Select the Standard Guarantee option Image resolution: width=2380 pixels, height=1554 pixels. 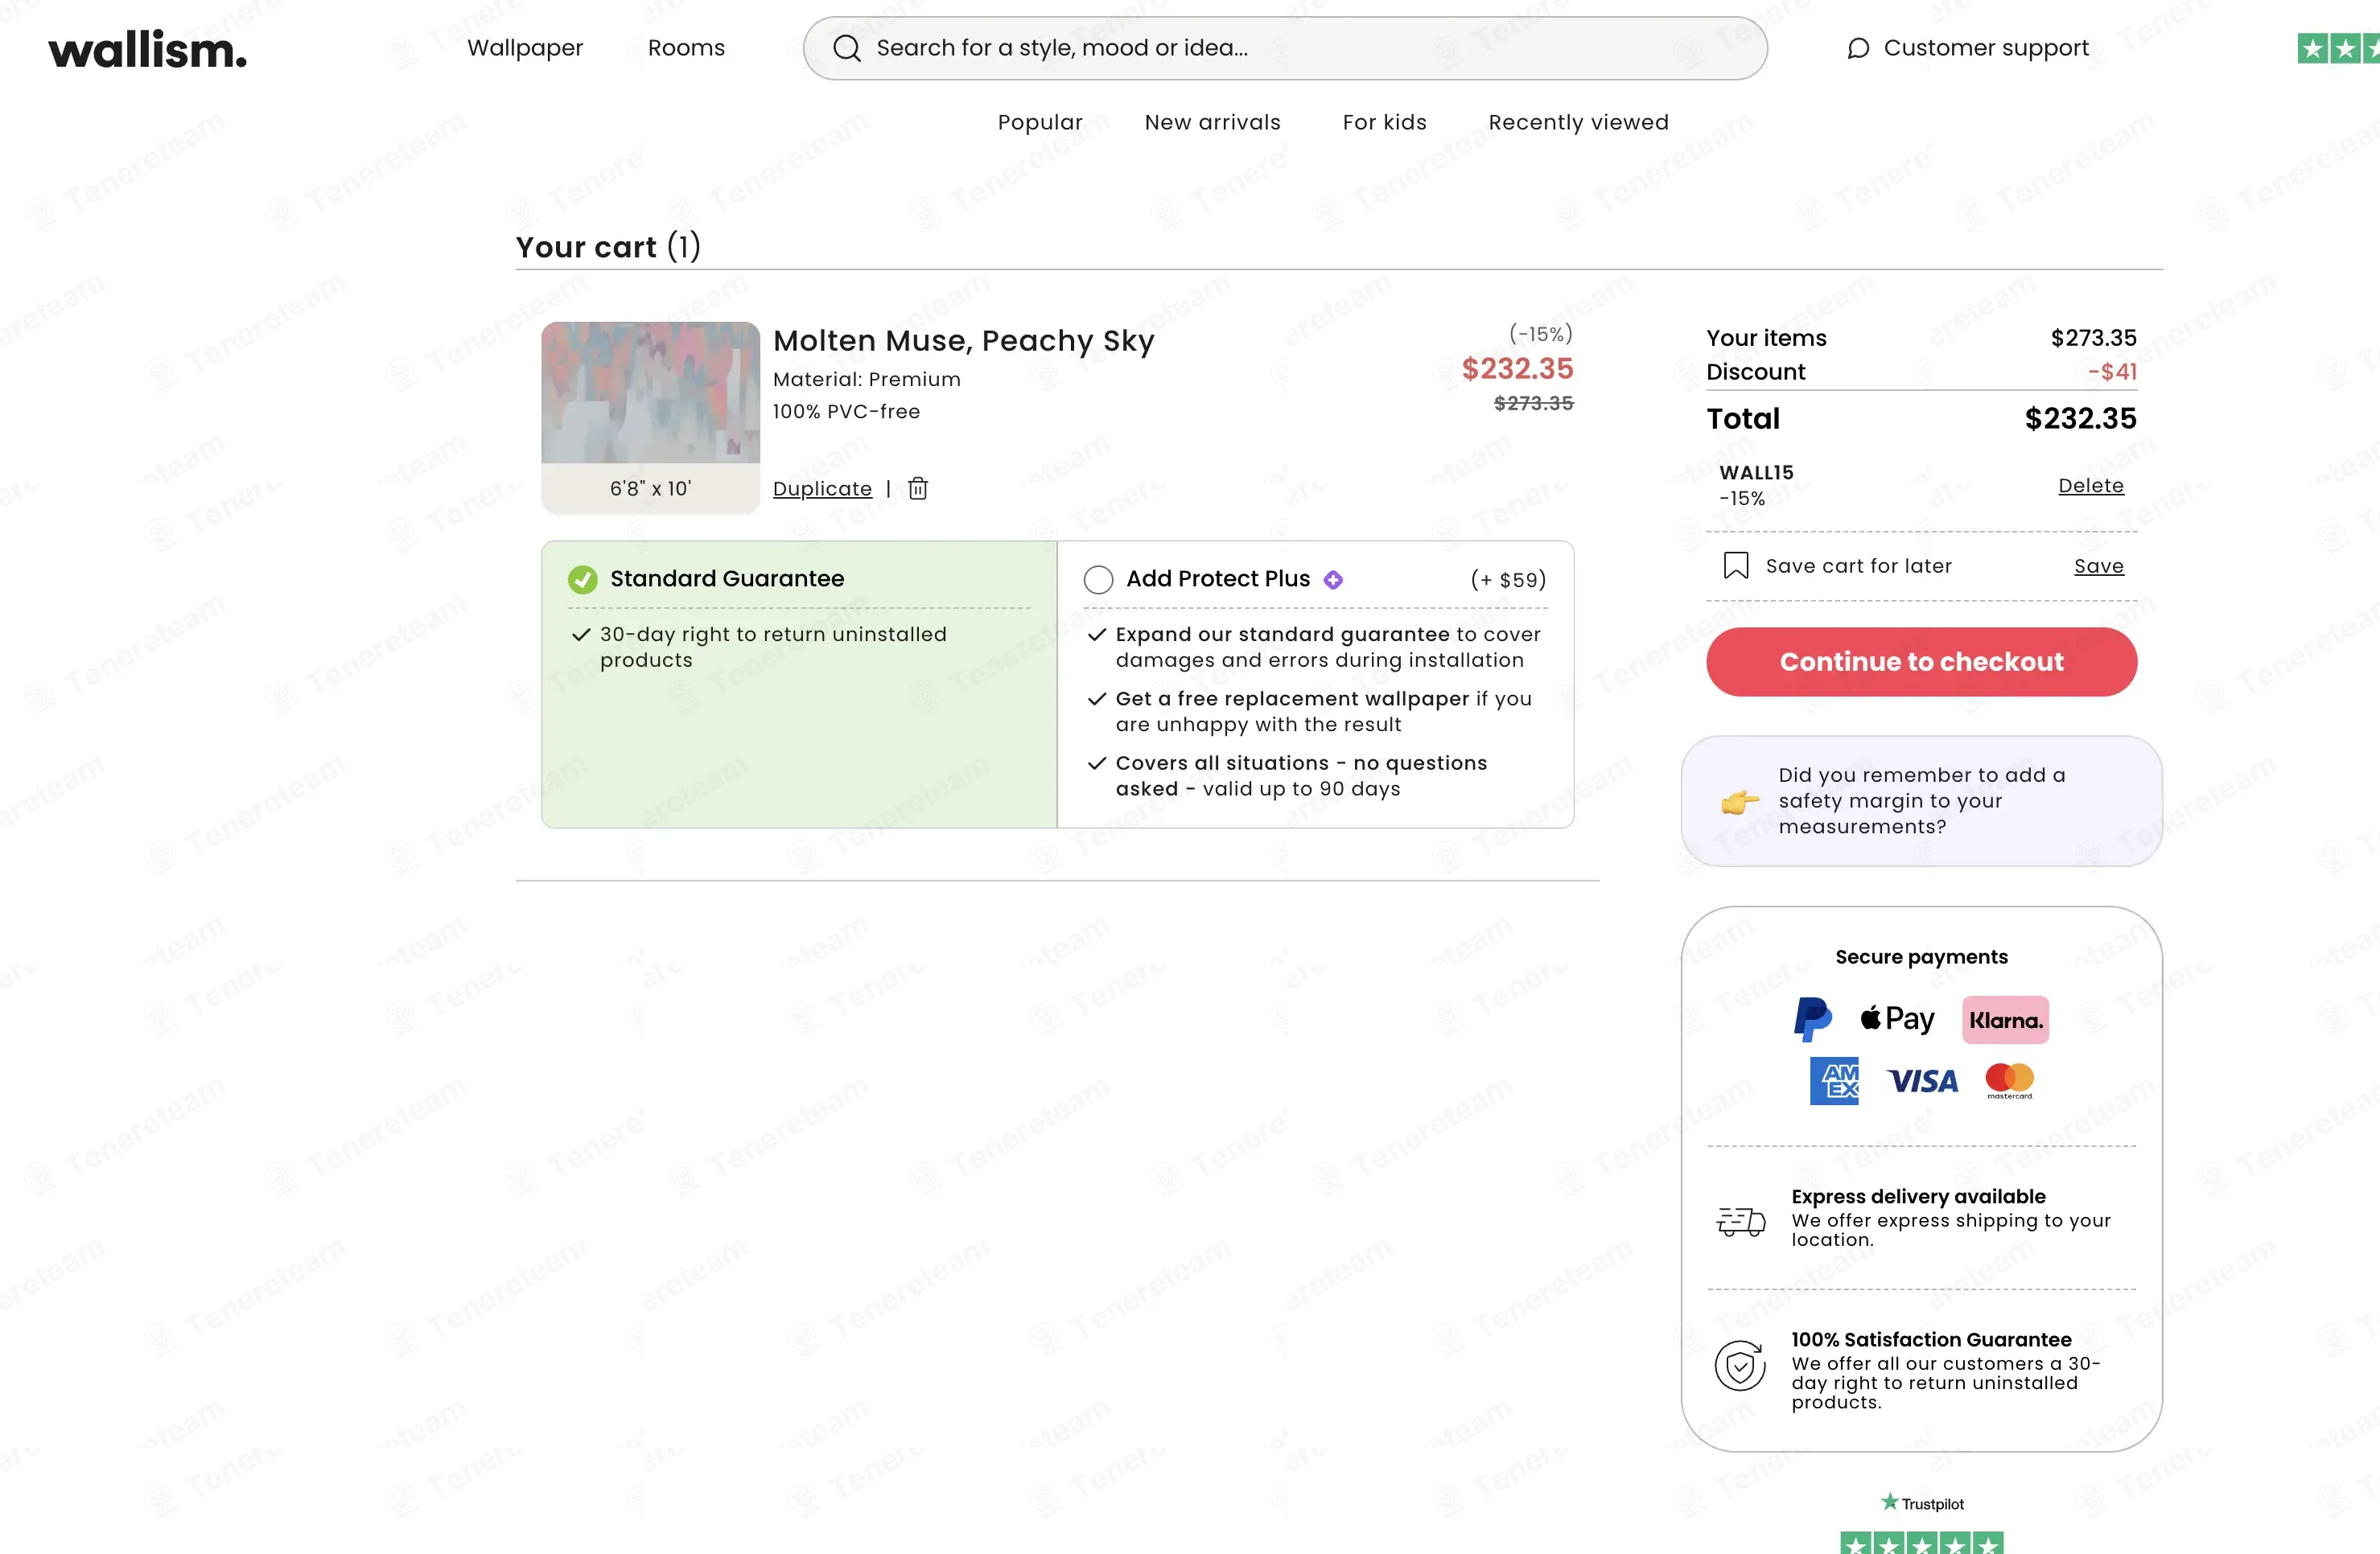coord(799,684)
